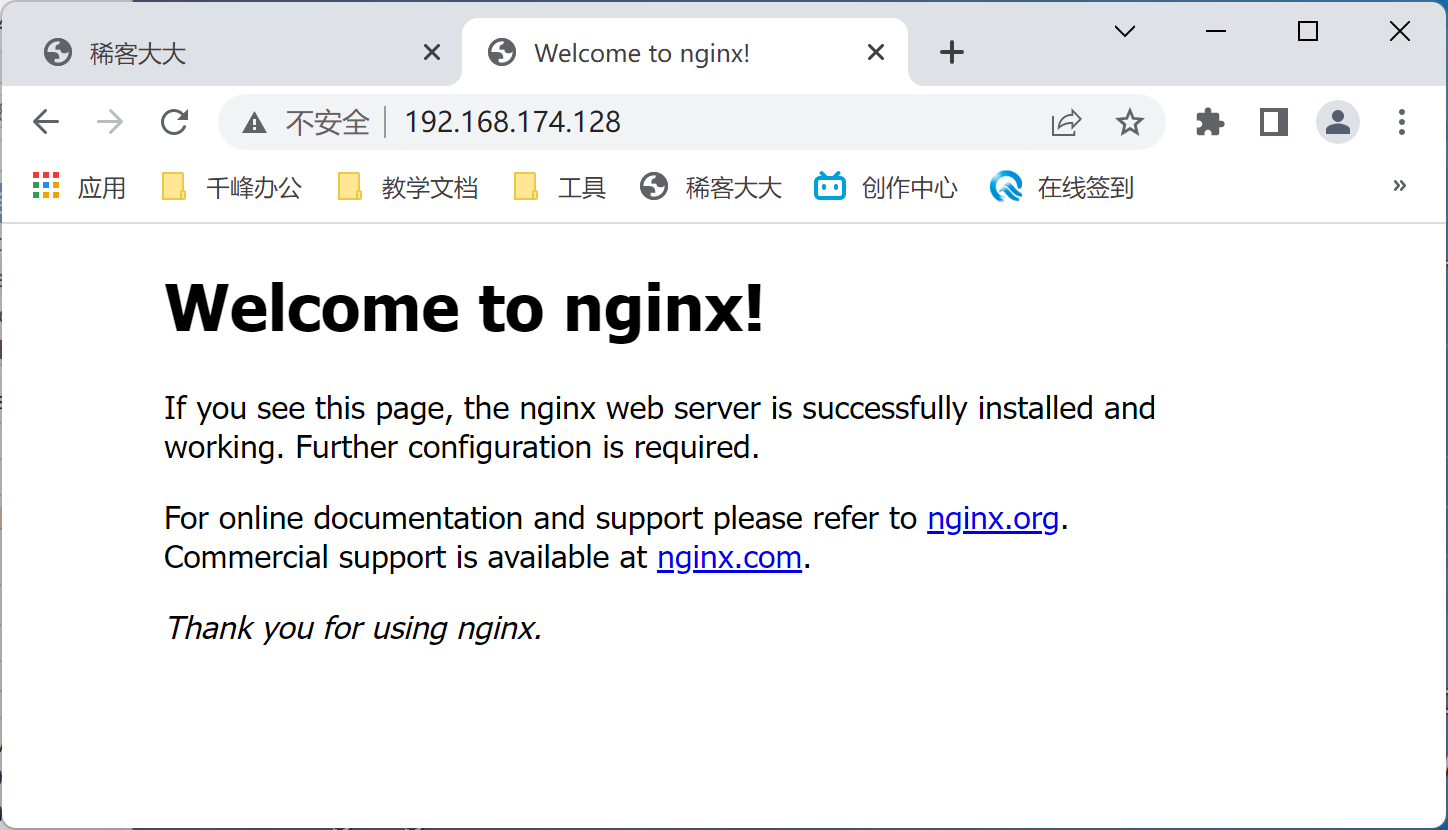The height and width of the screenshot is (830, 1448).
Task: Go back to the previous page
Action: (x=45, y=121)
